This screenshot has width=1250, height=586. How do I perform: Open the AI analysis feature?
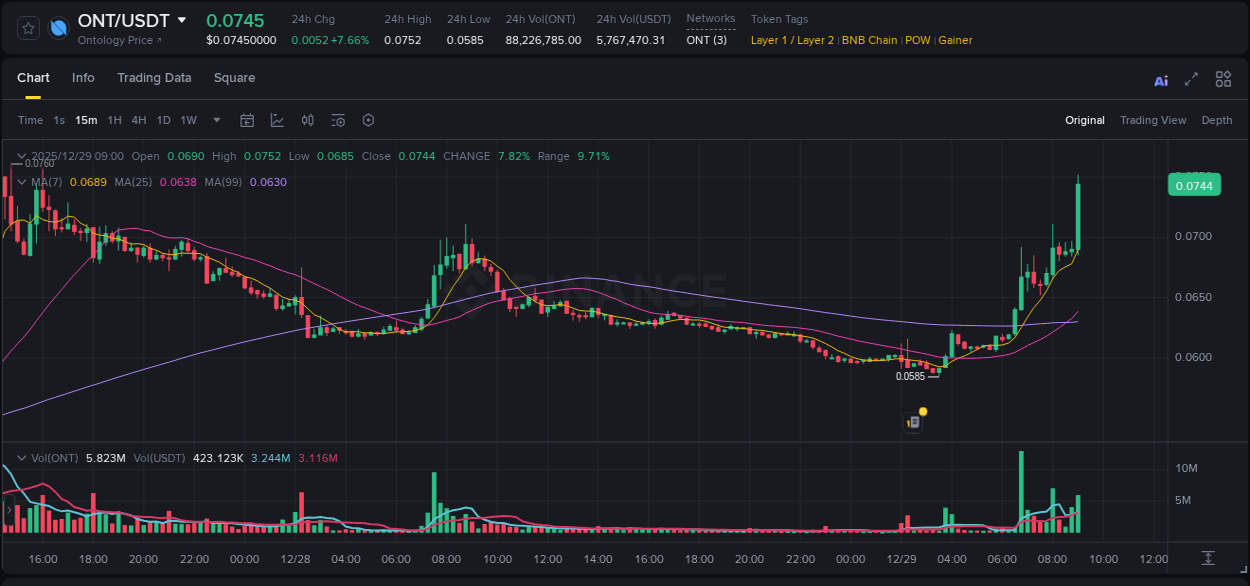(1160, 78)
